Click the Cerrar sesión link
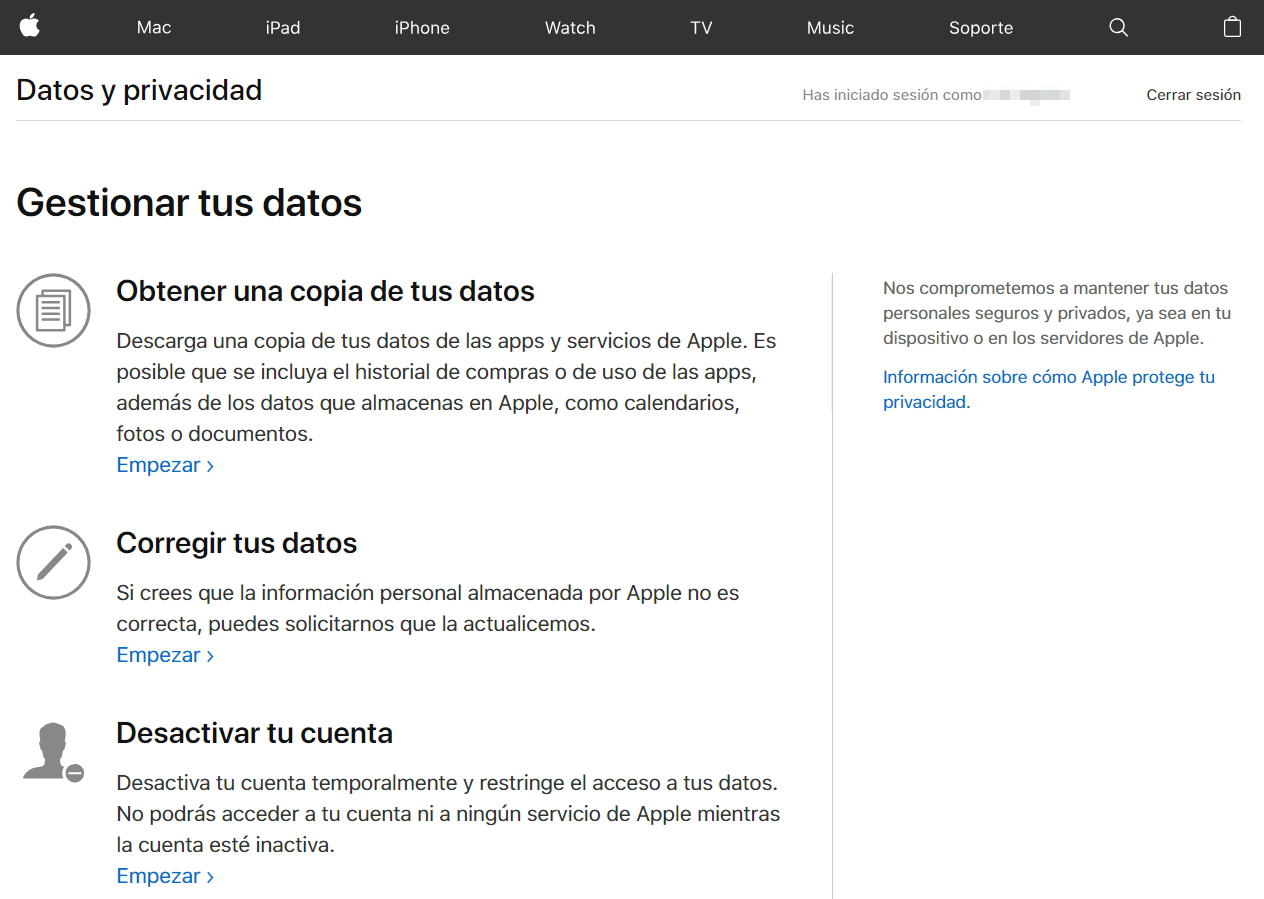The width and height of the screenshot is (1264, 899). pos(1193,95)
